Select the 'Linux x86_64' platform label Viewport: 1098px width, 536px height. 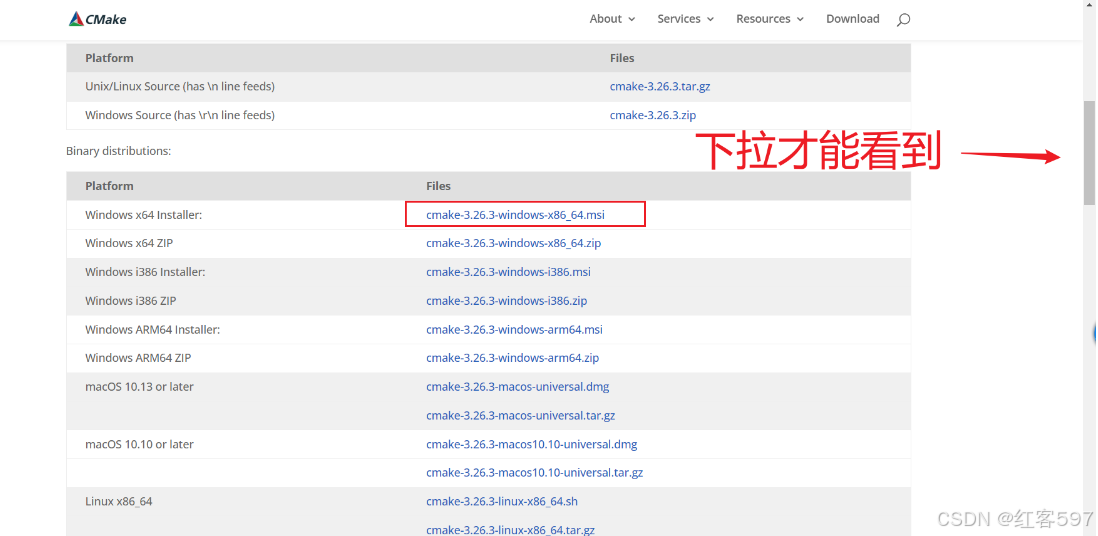tap(118, 502)
